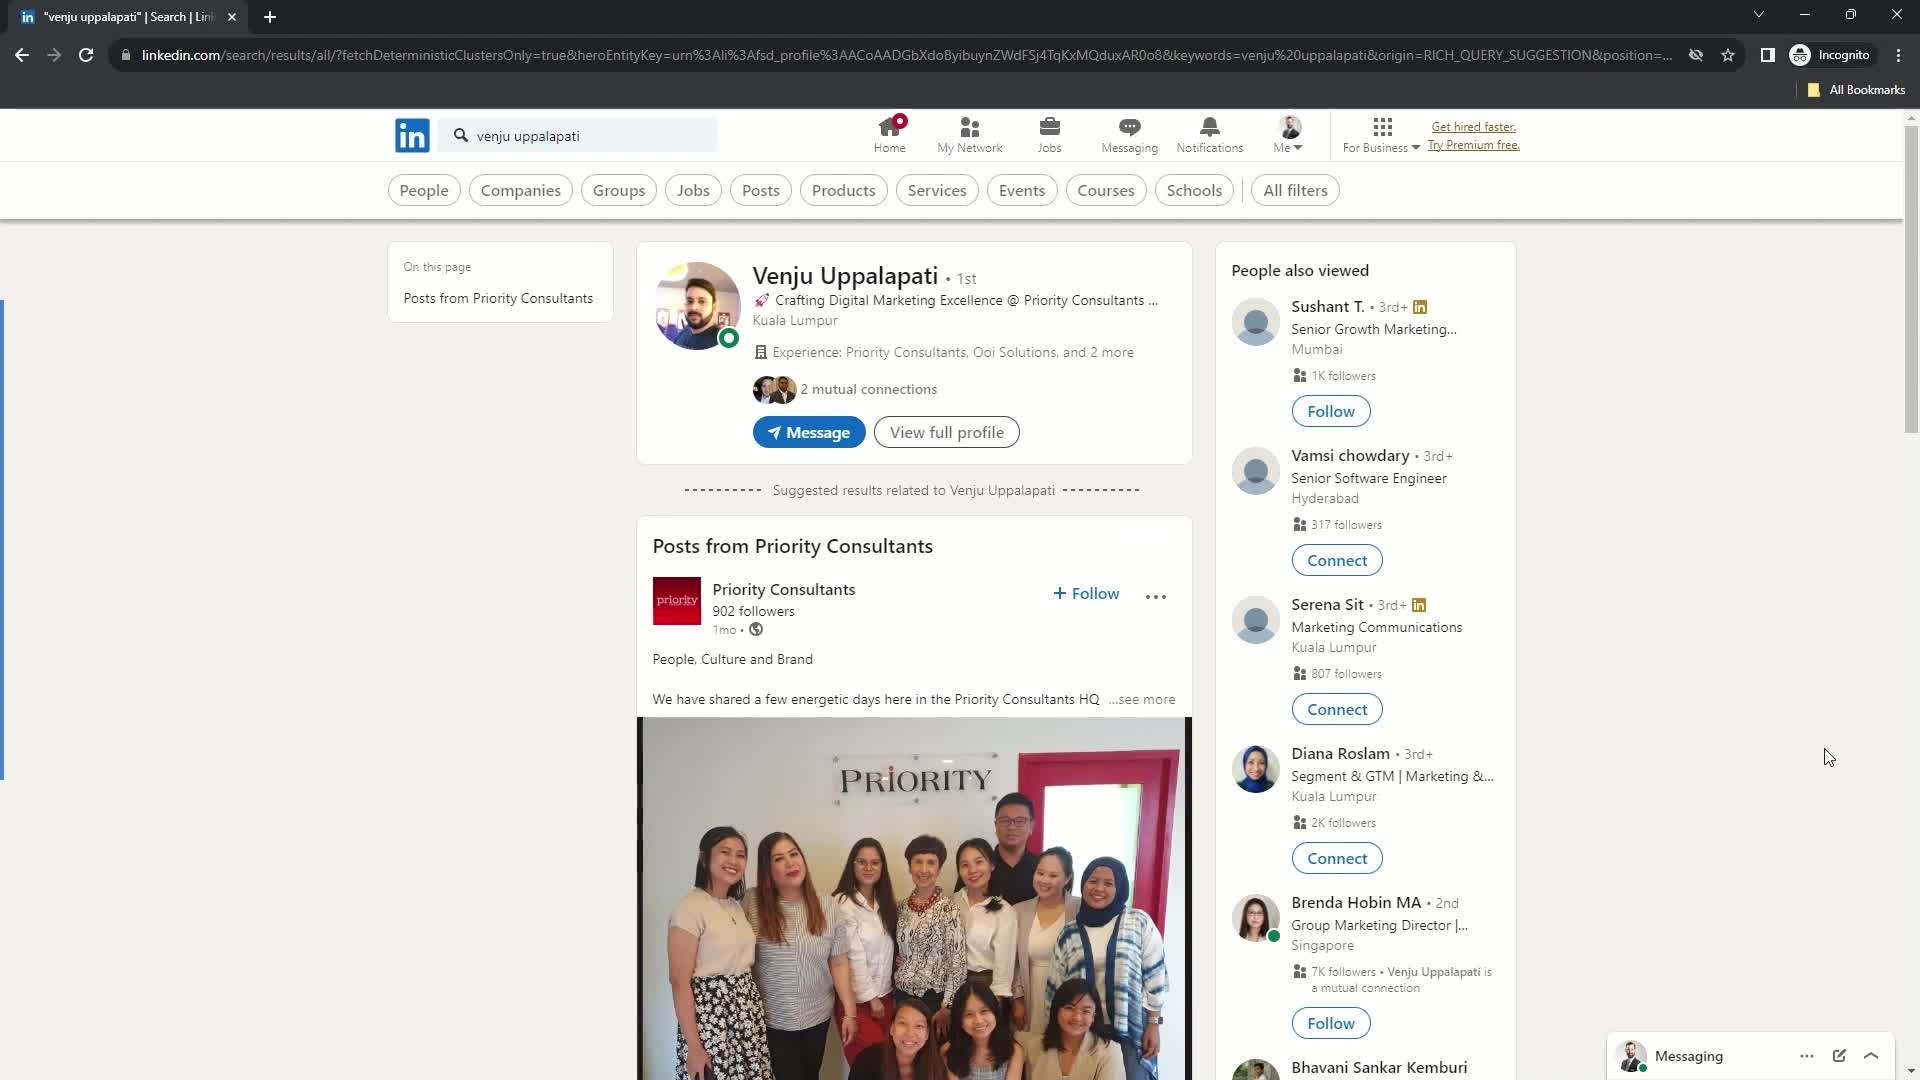The width and height of the screenshot is (1920, 1080).
Task: Click the address bar URL
Action: [x=906, y=55]
